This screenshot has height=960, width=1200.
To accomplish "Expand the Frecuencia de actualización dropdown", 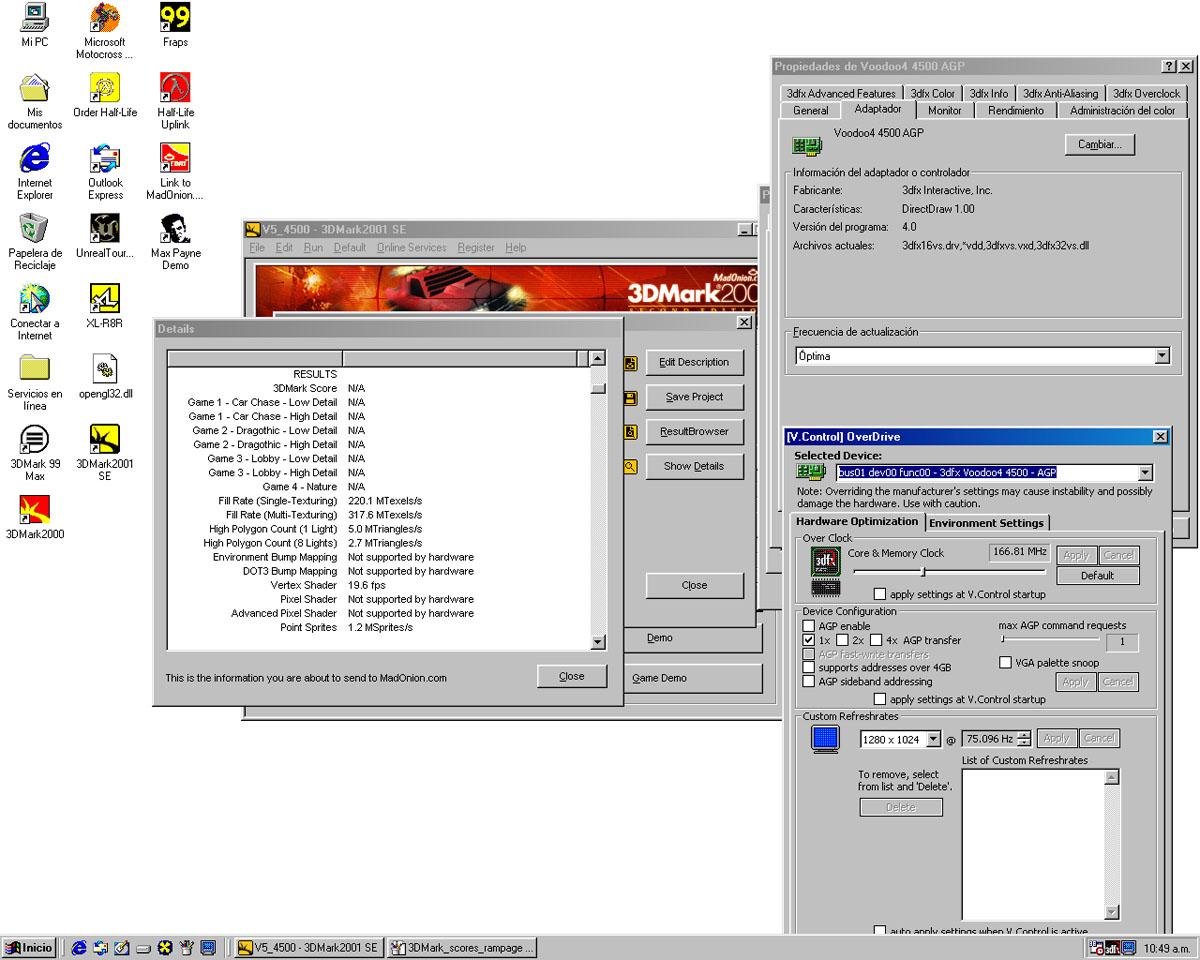I will [x=1162, y=356].
